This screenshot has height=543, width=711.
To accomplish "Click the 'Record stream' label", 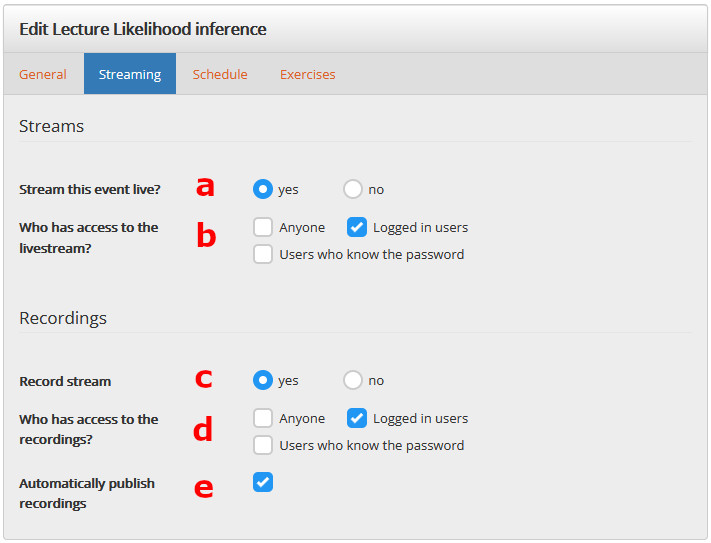I will pyautogui.click(x=65, y=381).
